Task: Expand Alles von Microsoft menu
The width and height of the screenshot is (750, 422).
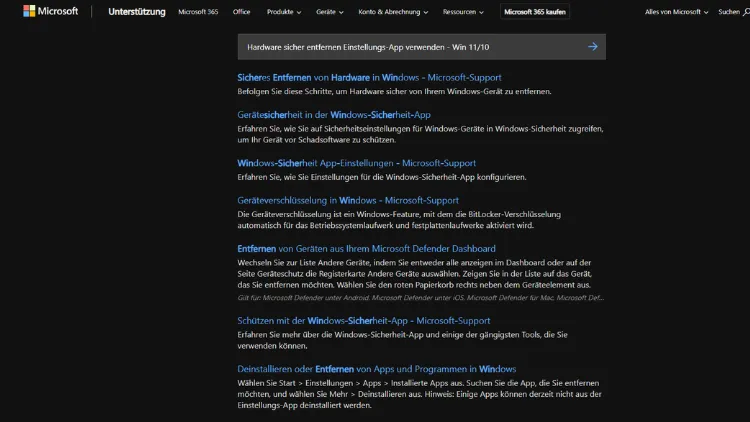Action: pyautogui.click(x=676, y=12)
